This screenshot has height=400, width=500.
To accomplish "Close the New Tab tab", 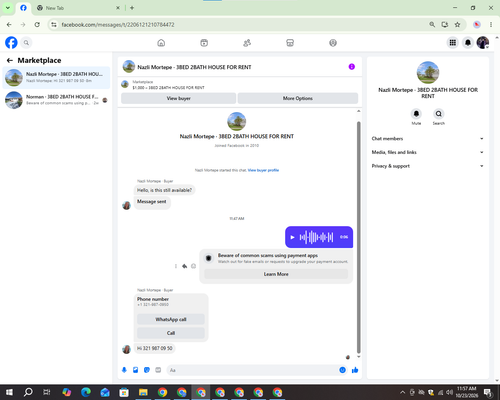I will (118, 8).
